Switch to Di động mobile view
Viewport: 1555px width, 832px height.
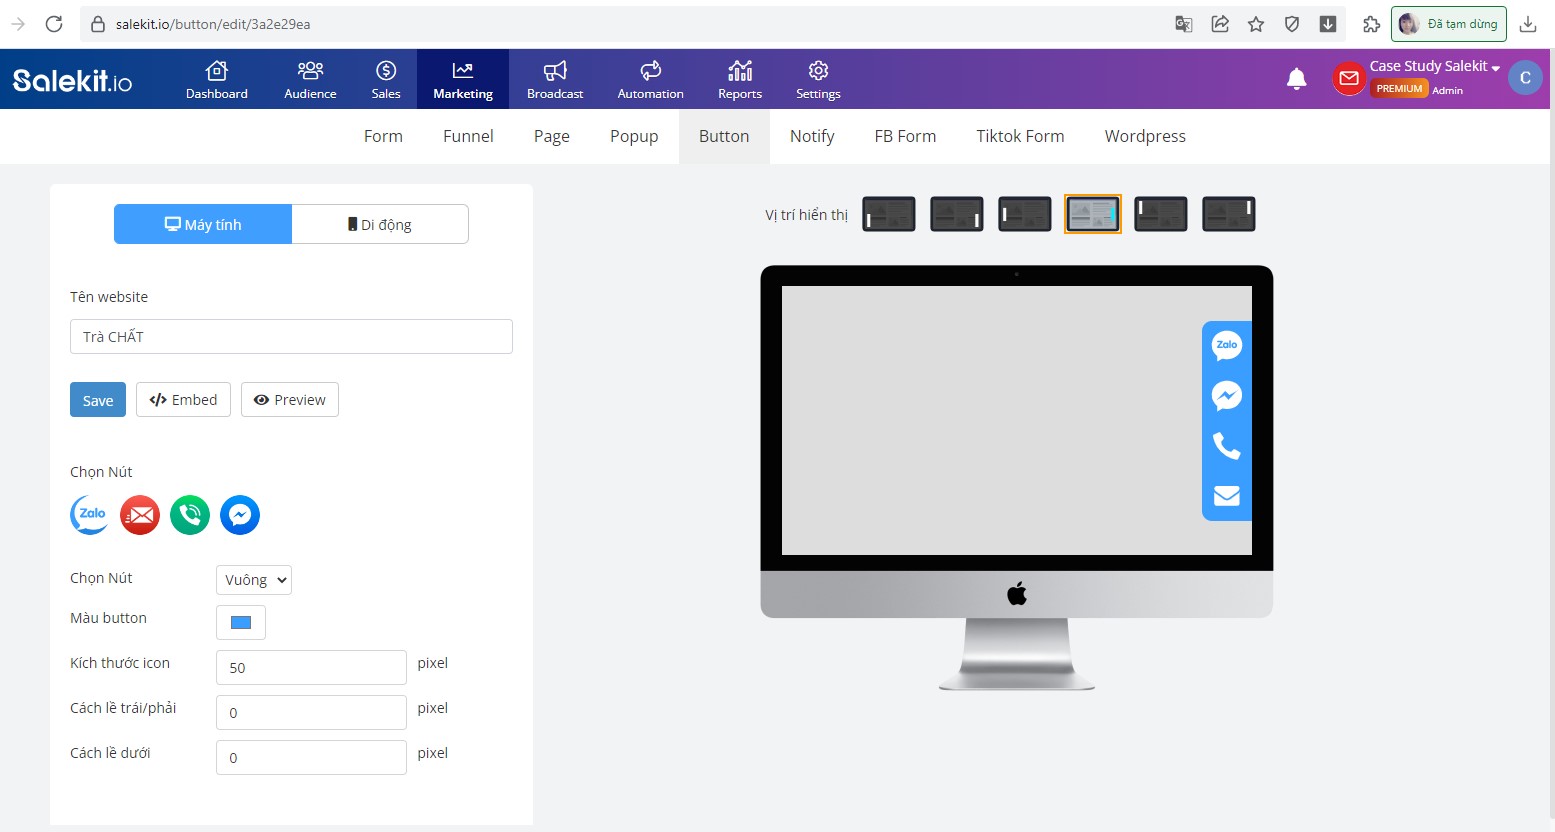click(x=380, y=224)
